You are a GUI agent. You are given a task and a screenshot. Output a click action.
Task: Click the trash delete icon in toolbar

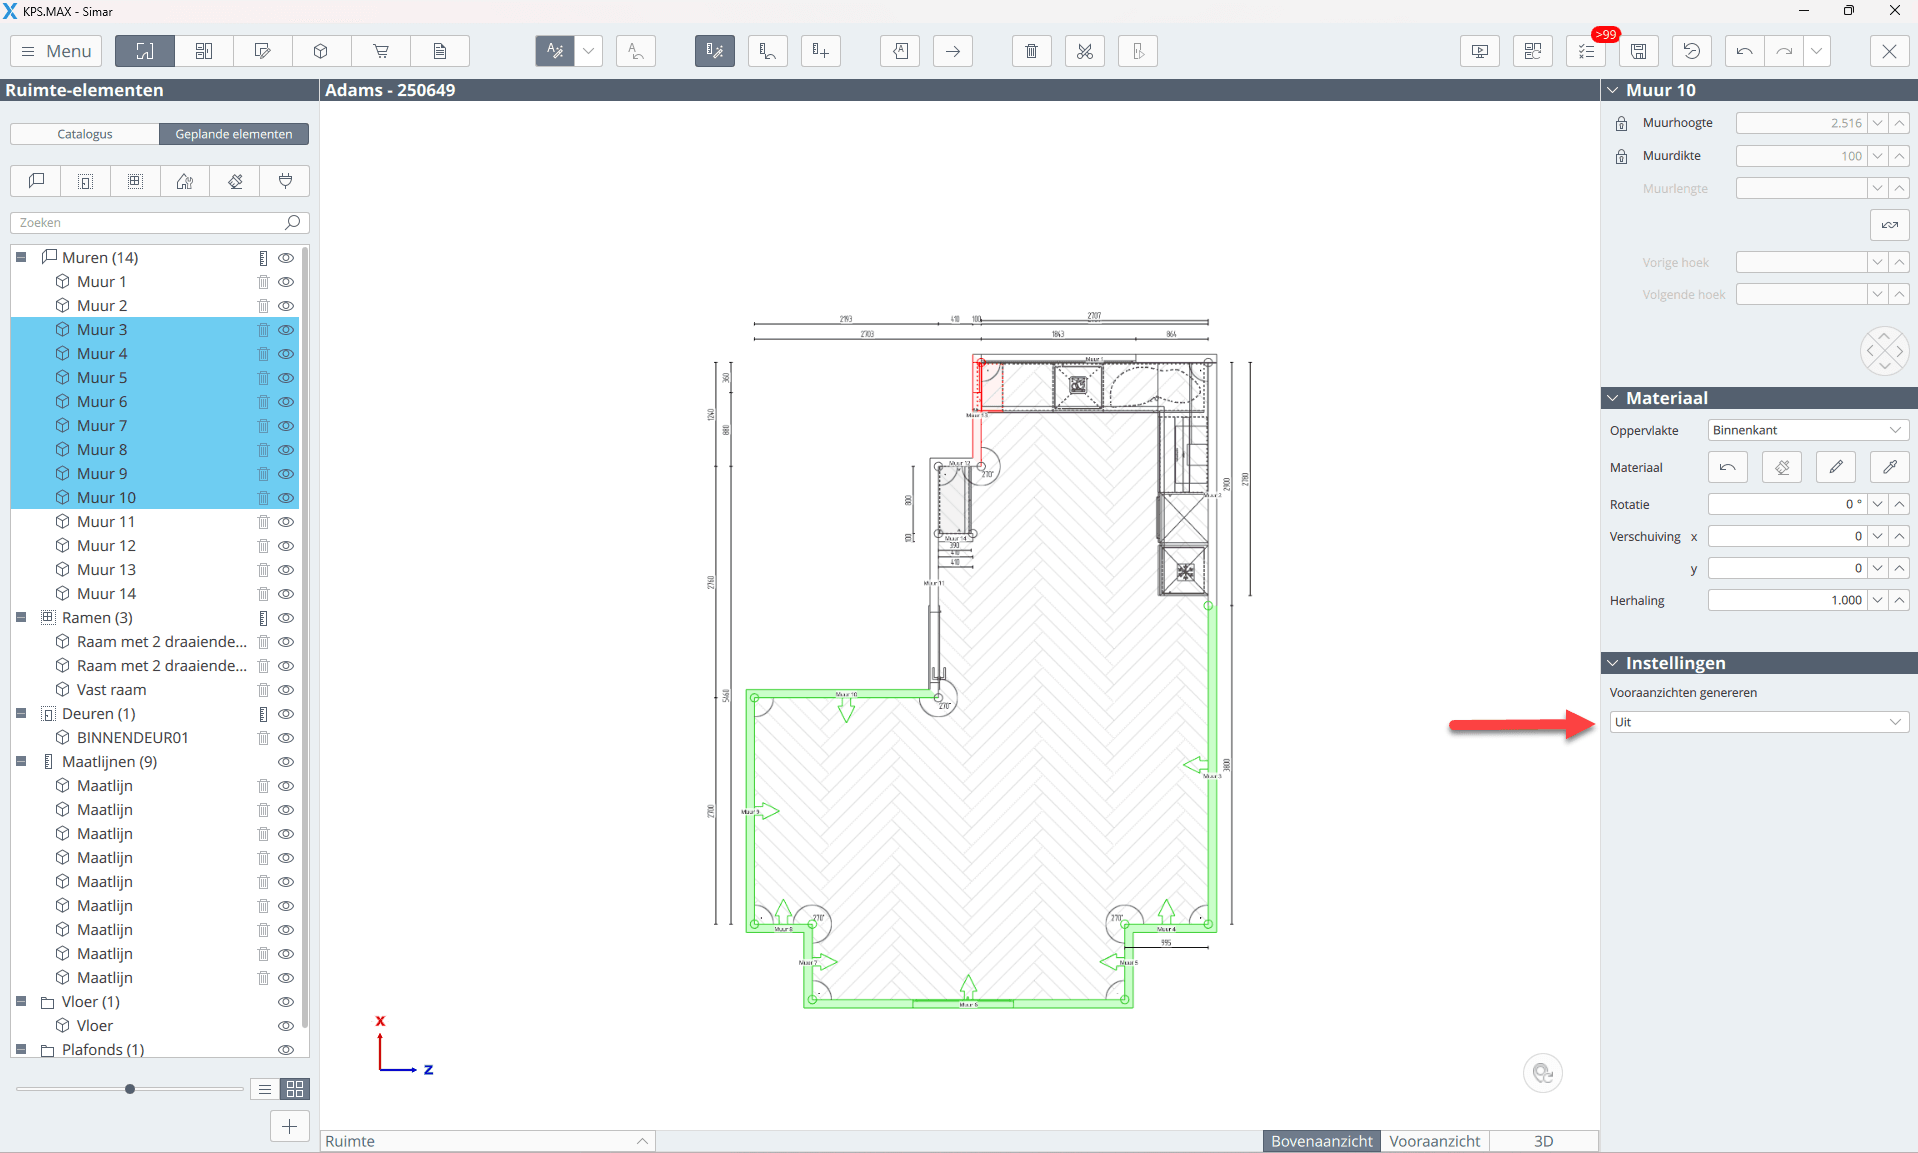tap(1031, 51)
